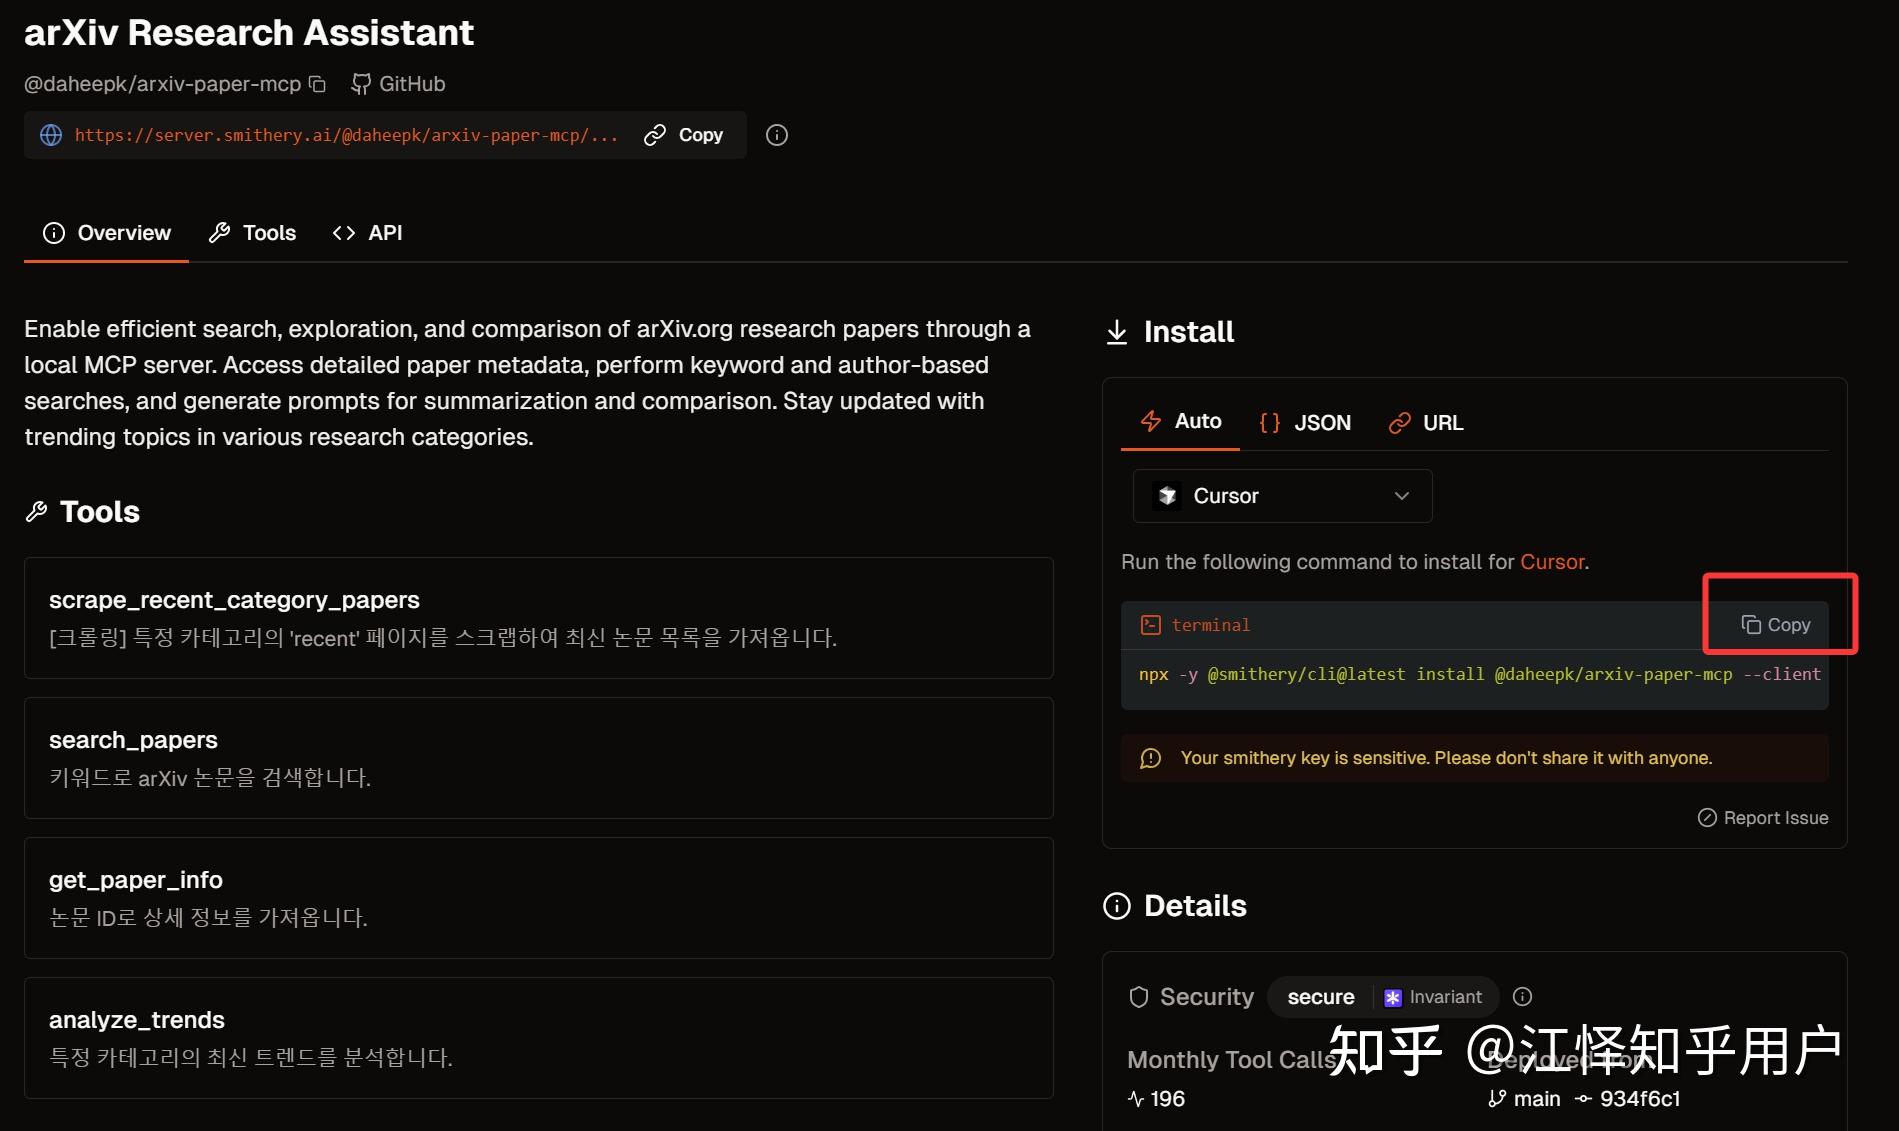
Task: Select the Overview tab
Action: 106,233
